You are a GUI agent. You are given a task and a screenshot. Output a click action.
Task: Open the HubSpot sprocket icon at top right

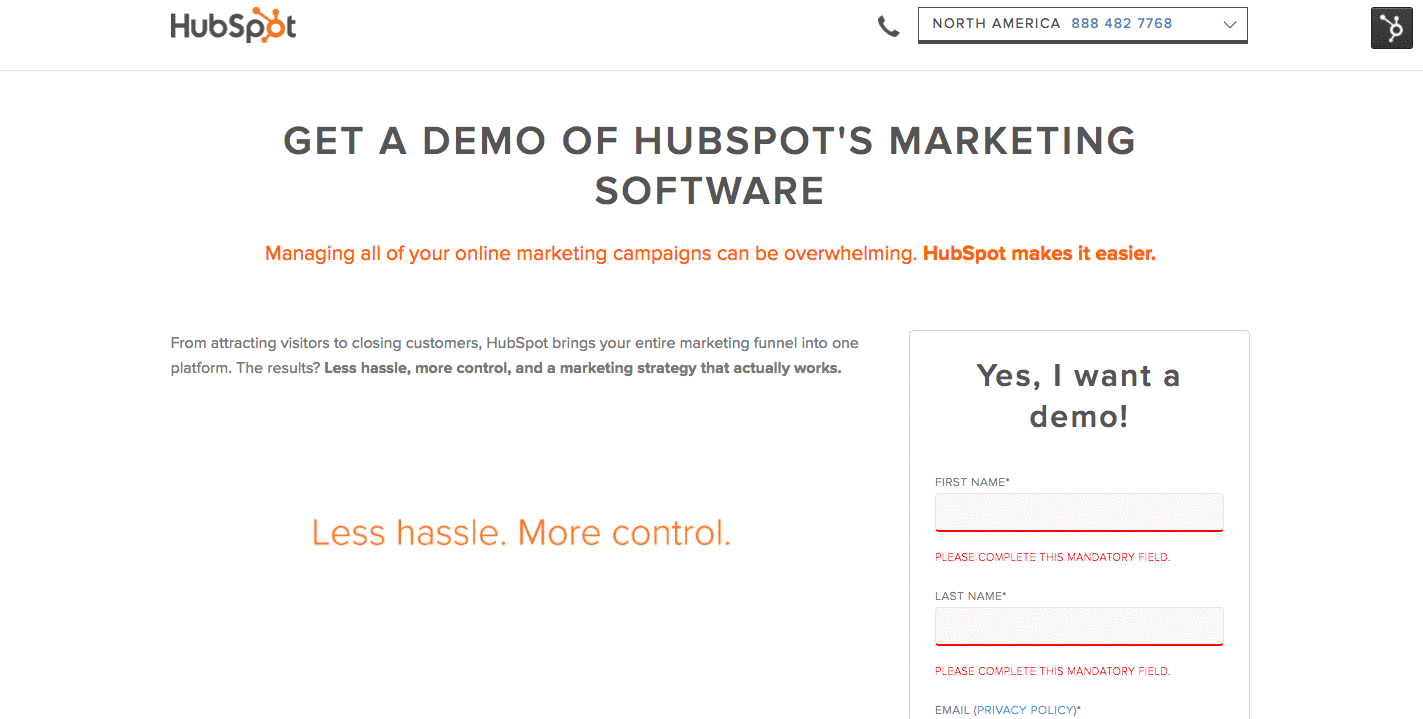pyautogui.click(x=1391, y=28)
